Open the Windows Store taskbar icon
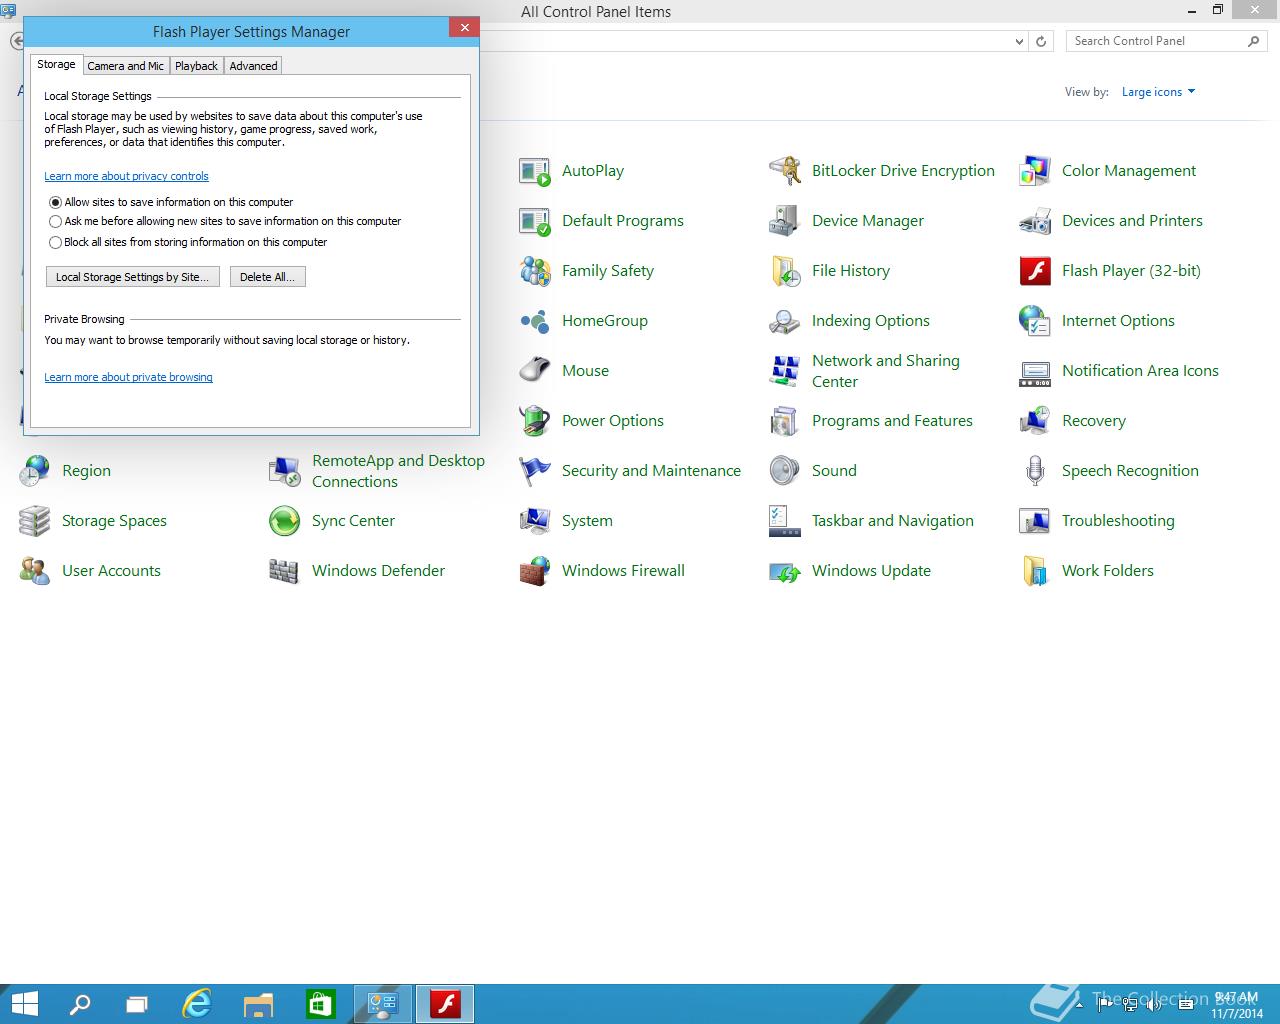This screenshot has height=1024, width=1280. tap(320, 1003)
